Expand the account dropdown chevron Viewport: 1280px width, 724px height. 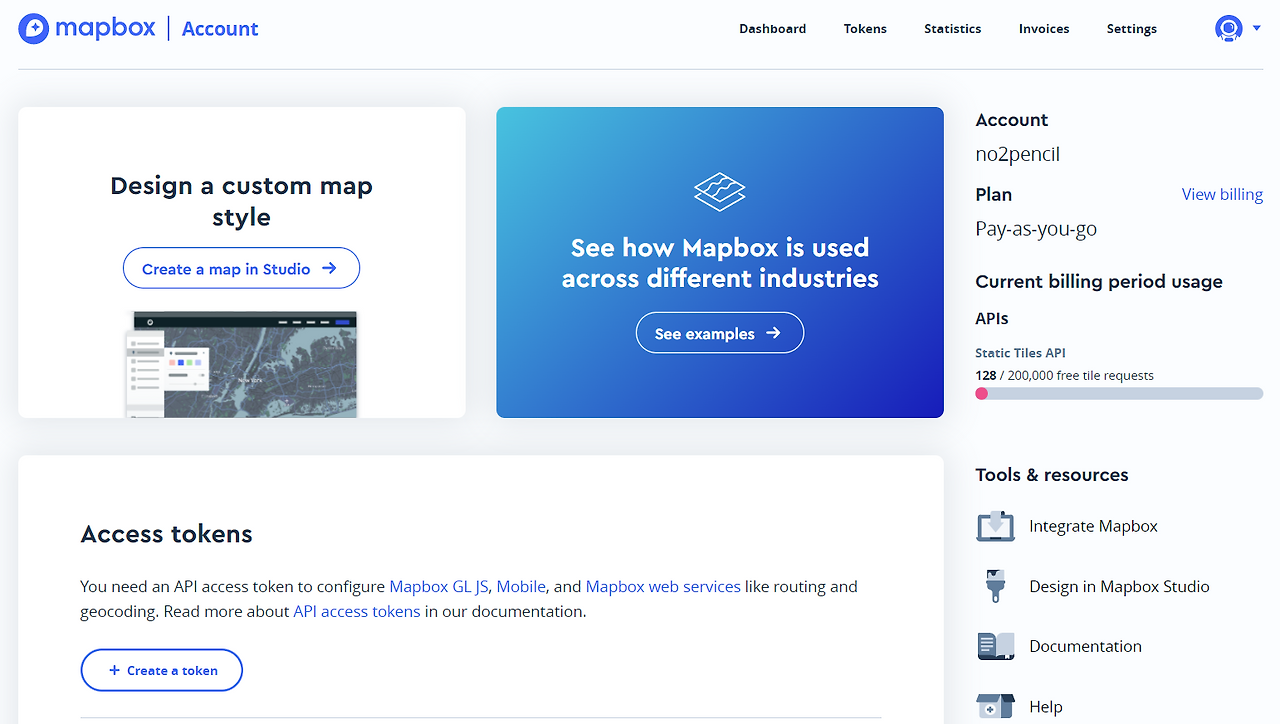point(1255,28)
